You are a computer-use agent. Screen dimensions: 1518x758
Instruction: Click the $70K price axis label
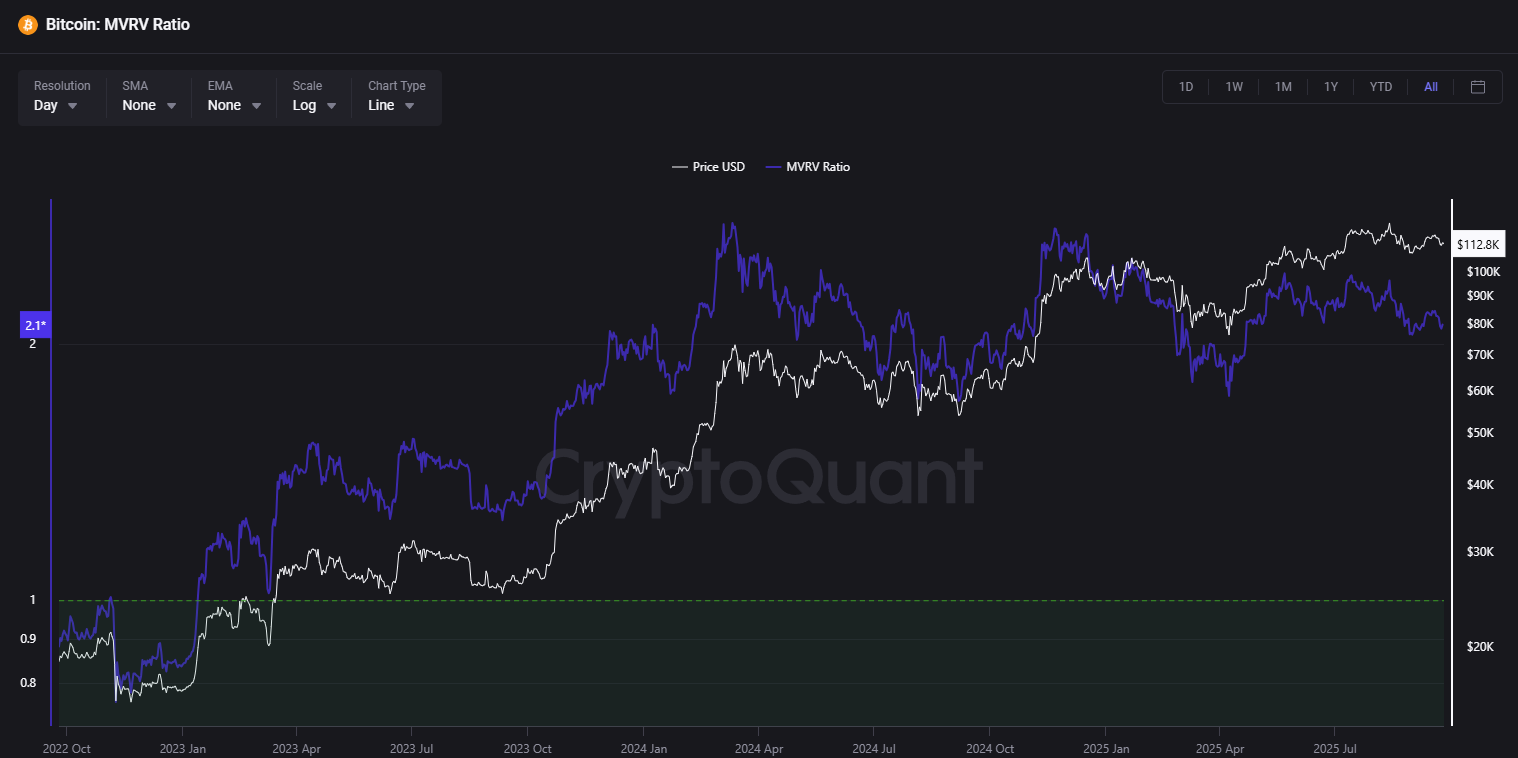(1479, 355)
